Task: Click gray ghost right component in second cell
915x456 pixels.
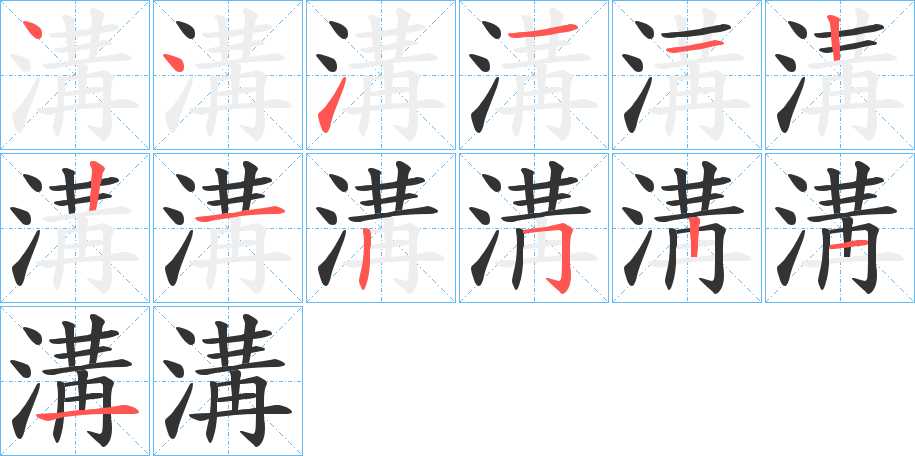Action: (240, 75)
